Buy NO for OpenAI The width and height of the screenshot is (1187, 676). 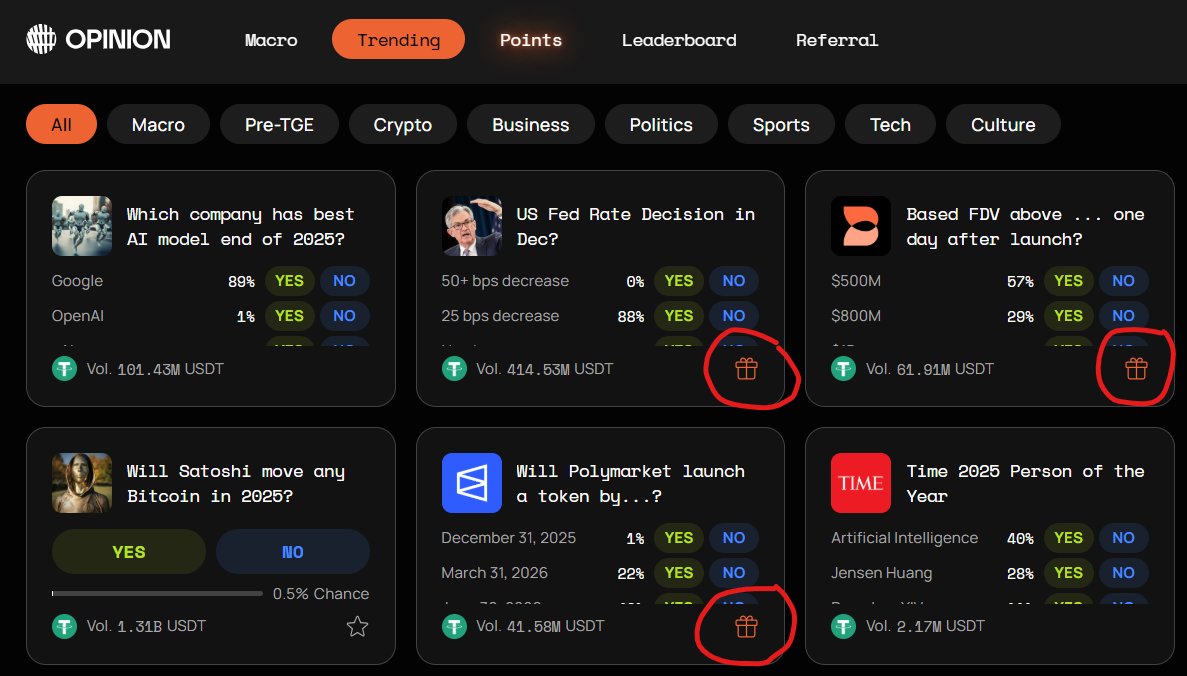pos(344,316)
